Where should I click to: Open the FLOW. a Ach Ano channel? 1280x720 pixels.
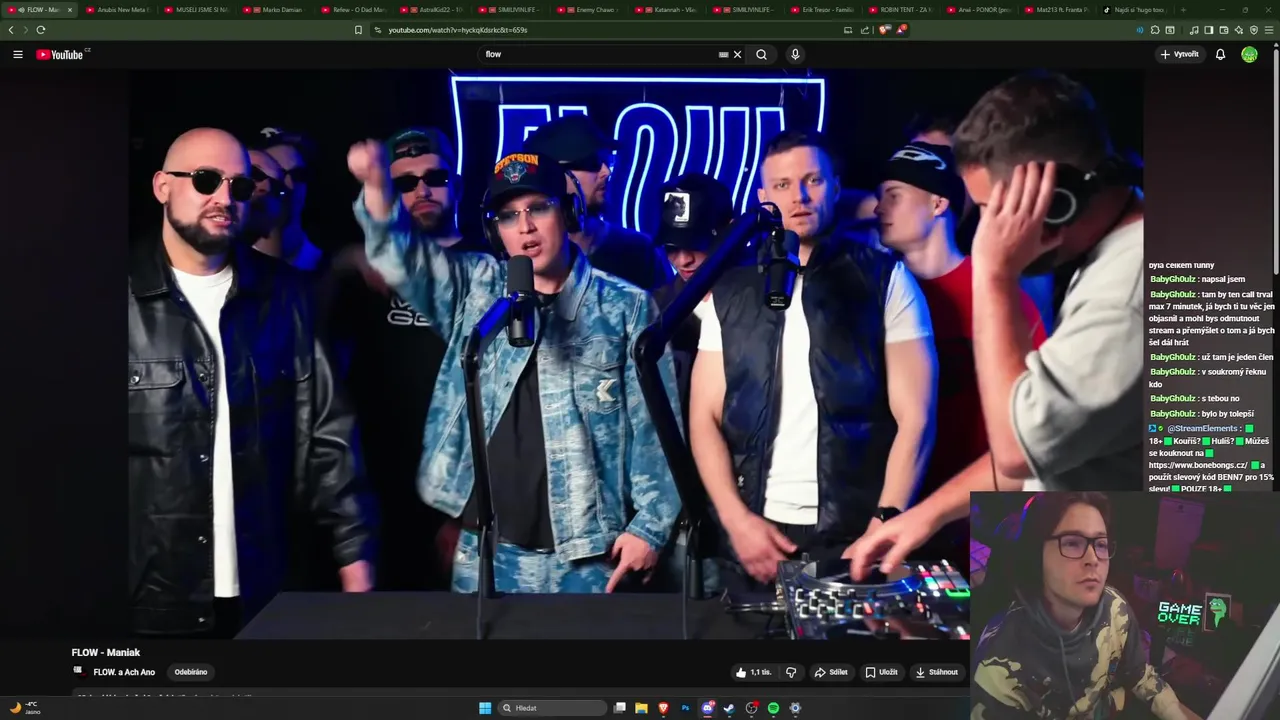[124, 672]
